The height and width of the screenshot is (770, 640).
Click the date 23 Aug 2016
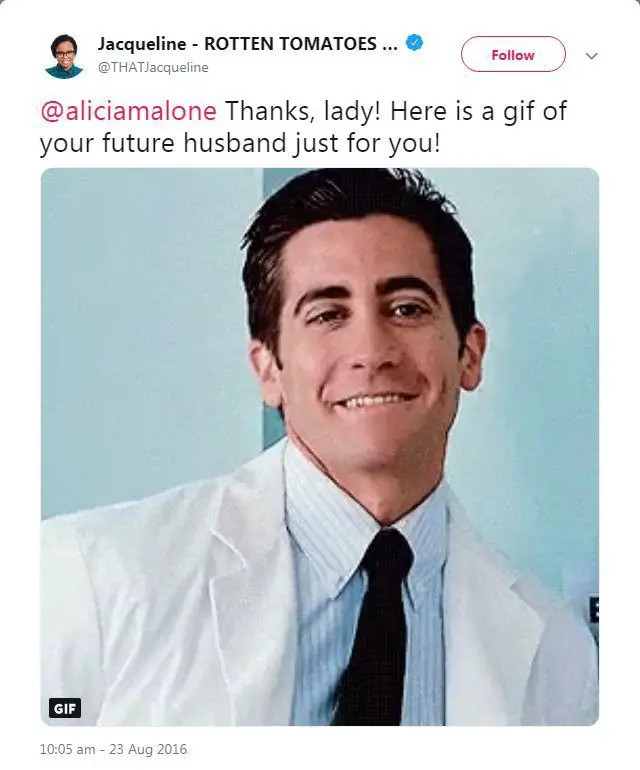click(148, 749)
